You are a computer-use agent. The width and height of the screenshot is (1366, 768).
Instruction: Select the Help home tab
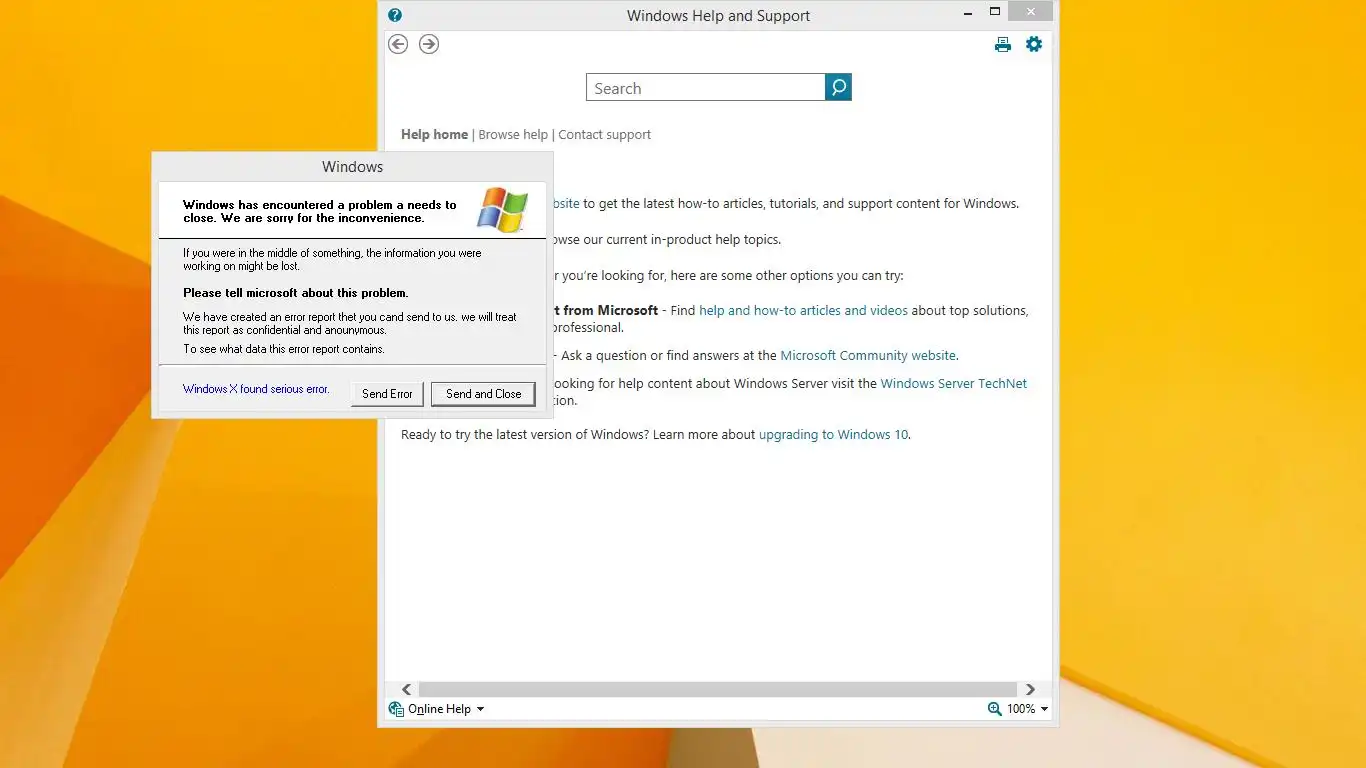tap(434, 134)
